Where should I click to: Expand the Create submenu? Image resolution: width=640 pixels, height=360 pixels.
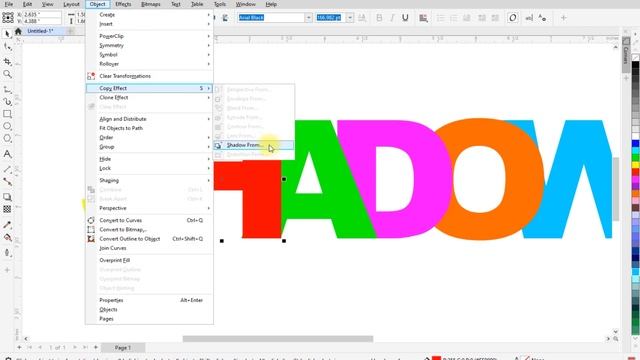[x=149, y=15]
